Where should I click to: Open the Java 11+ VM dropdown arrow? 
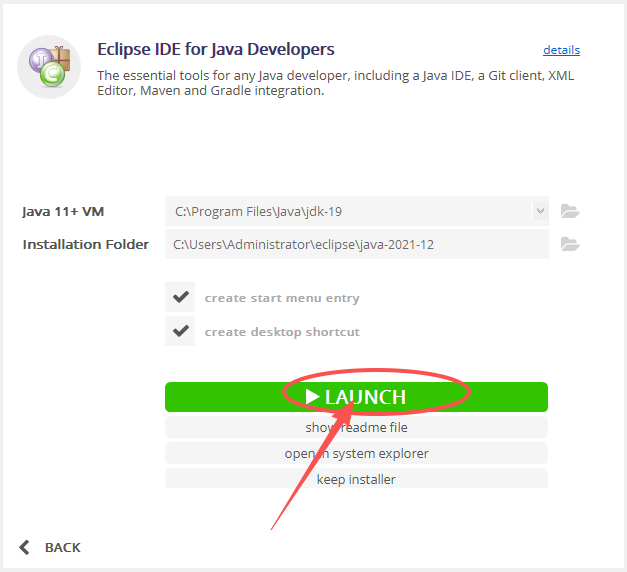point(540,211)
